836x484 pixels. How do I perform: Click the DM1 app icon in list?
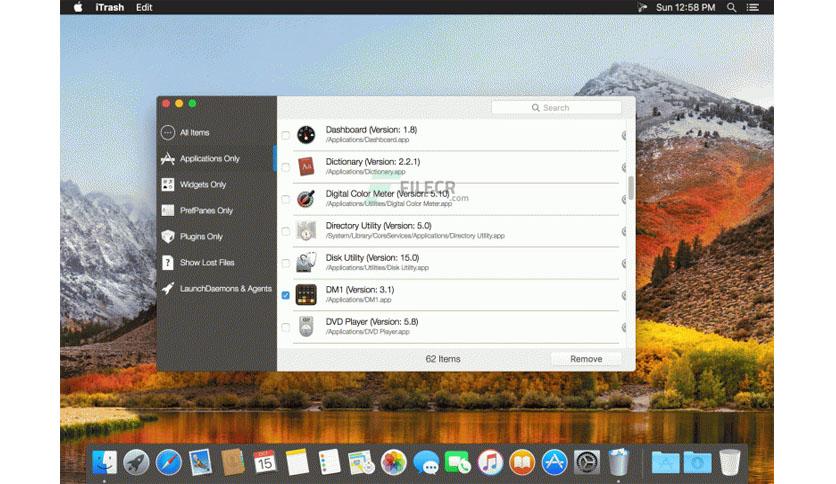[x=306, y=295]
